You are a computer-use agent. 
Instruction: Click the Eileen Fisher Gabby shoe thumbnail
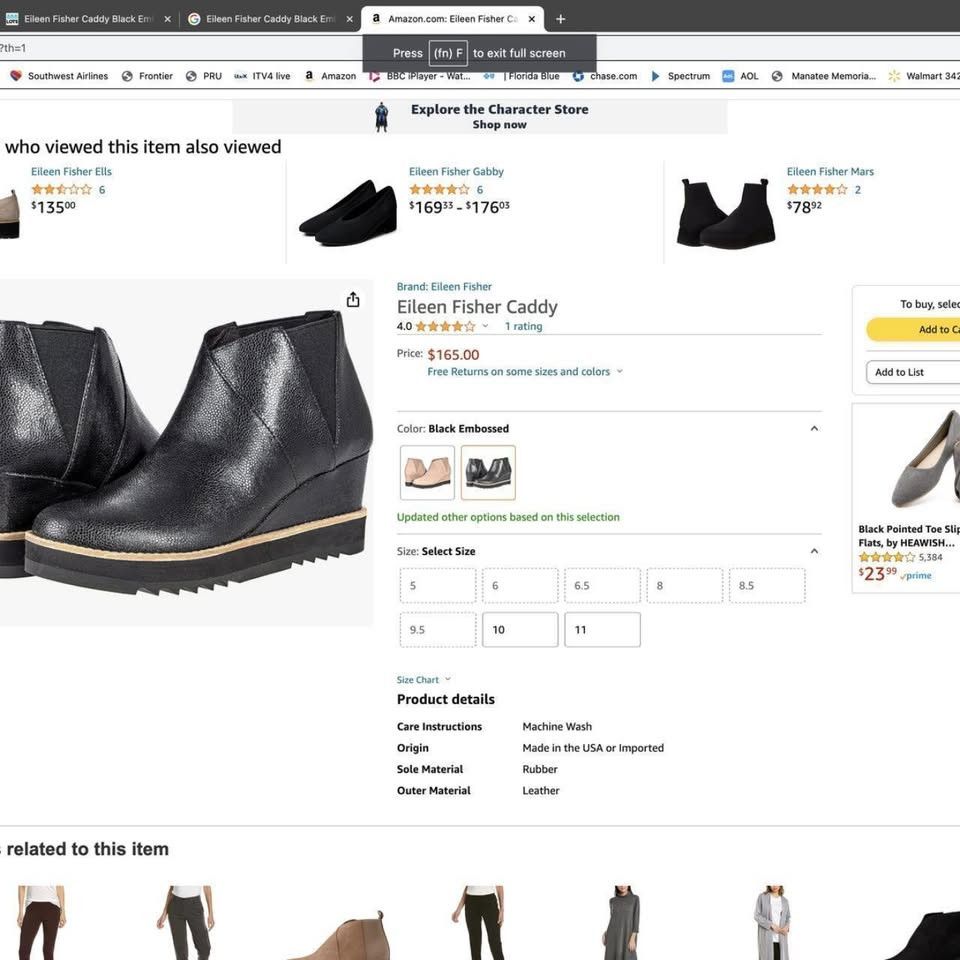[348, 212]
